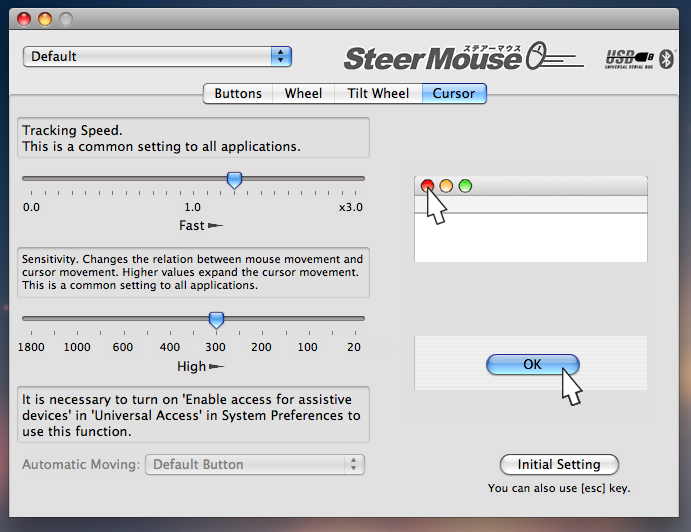Close the SteerMouse window with the red button
691x532 pixels.
pyautogui.click(x=24, y=19)
